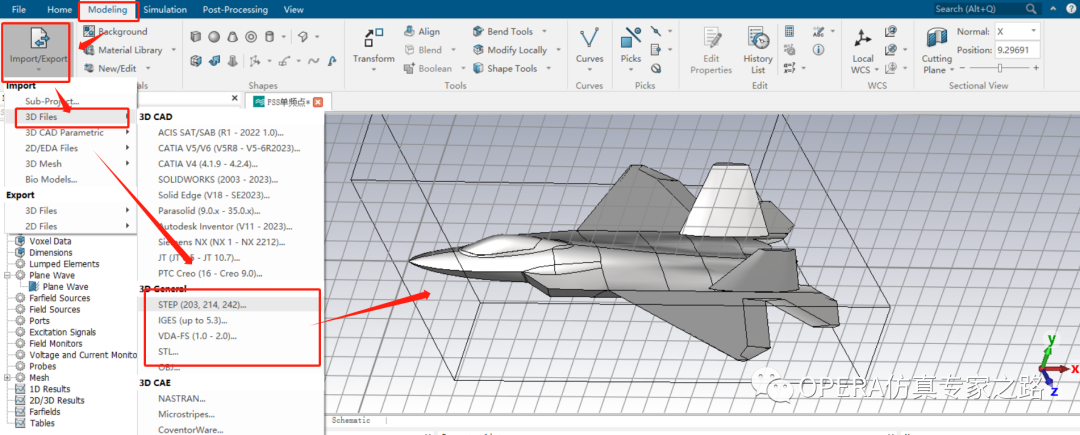Click the search magnifier icon

click(x=1030, y=8)
